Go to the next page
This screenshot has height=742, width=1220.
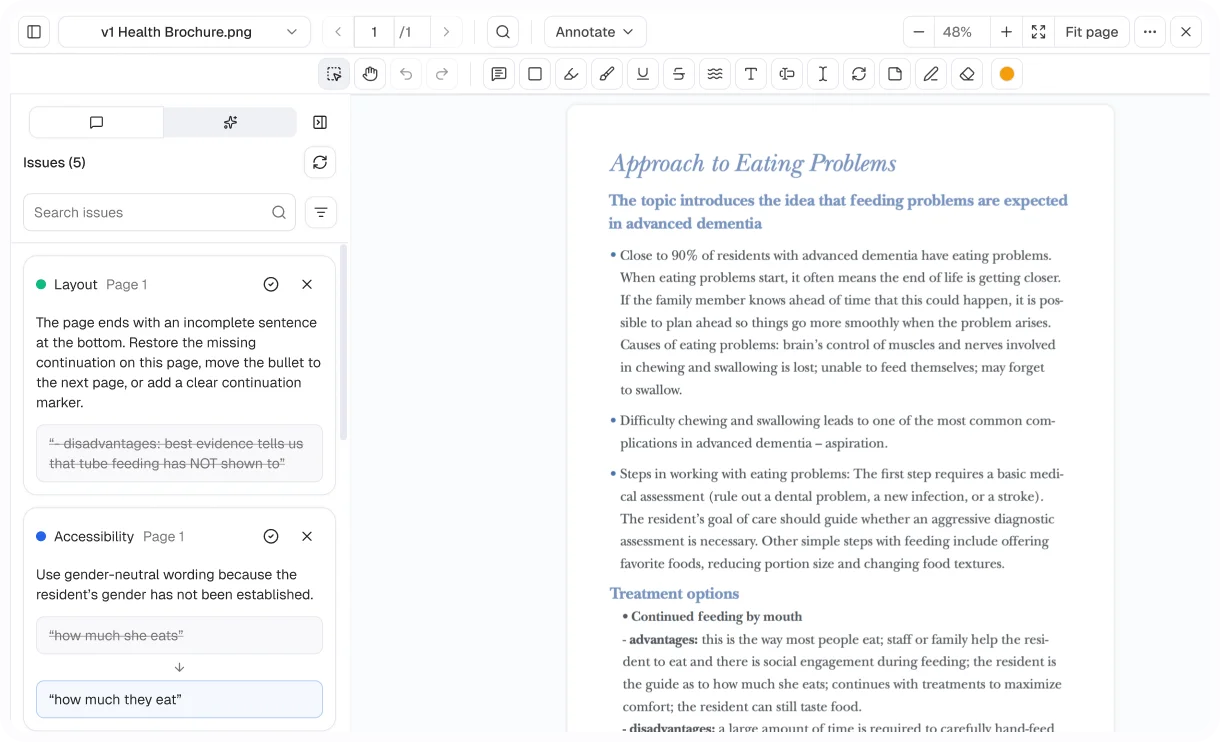tap(446, 32)
